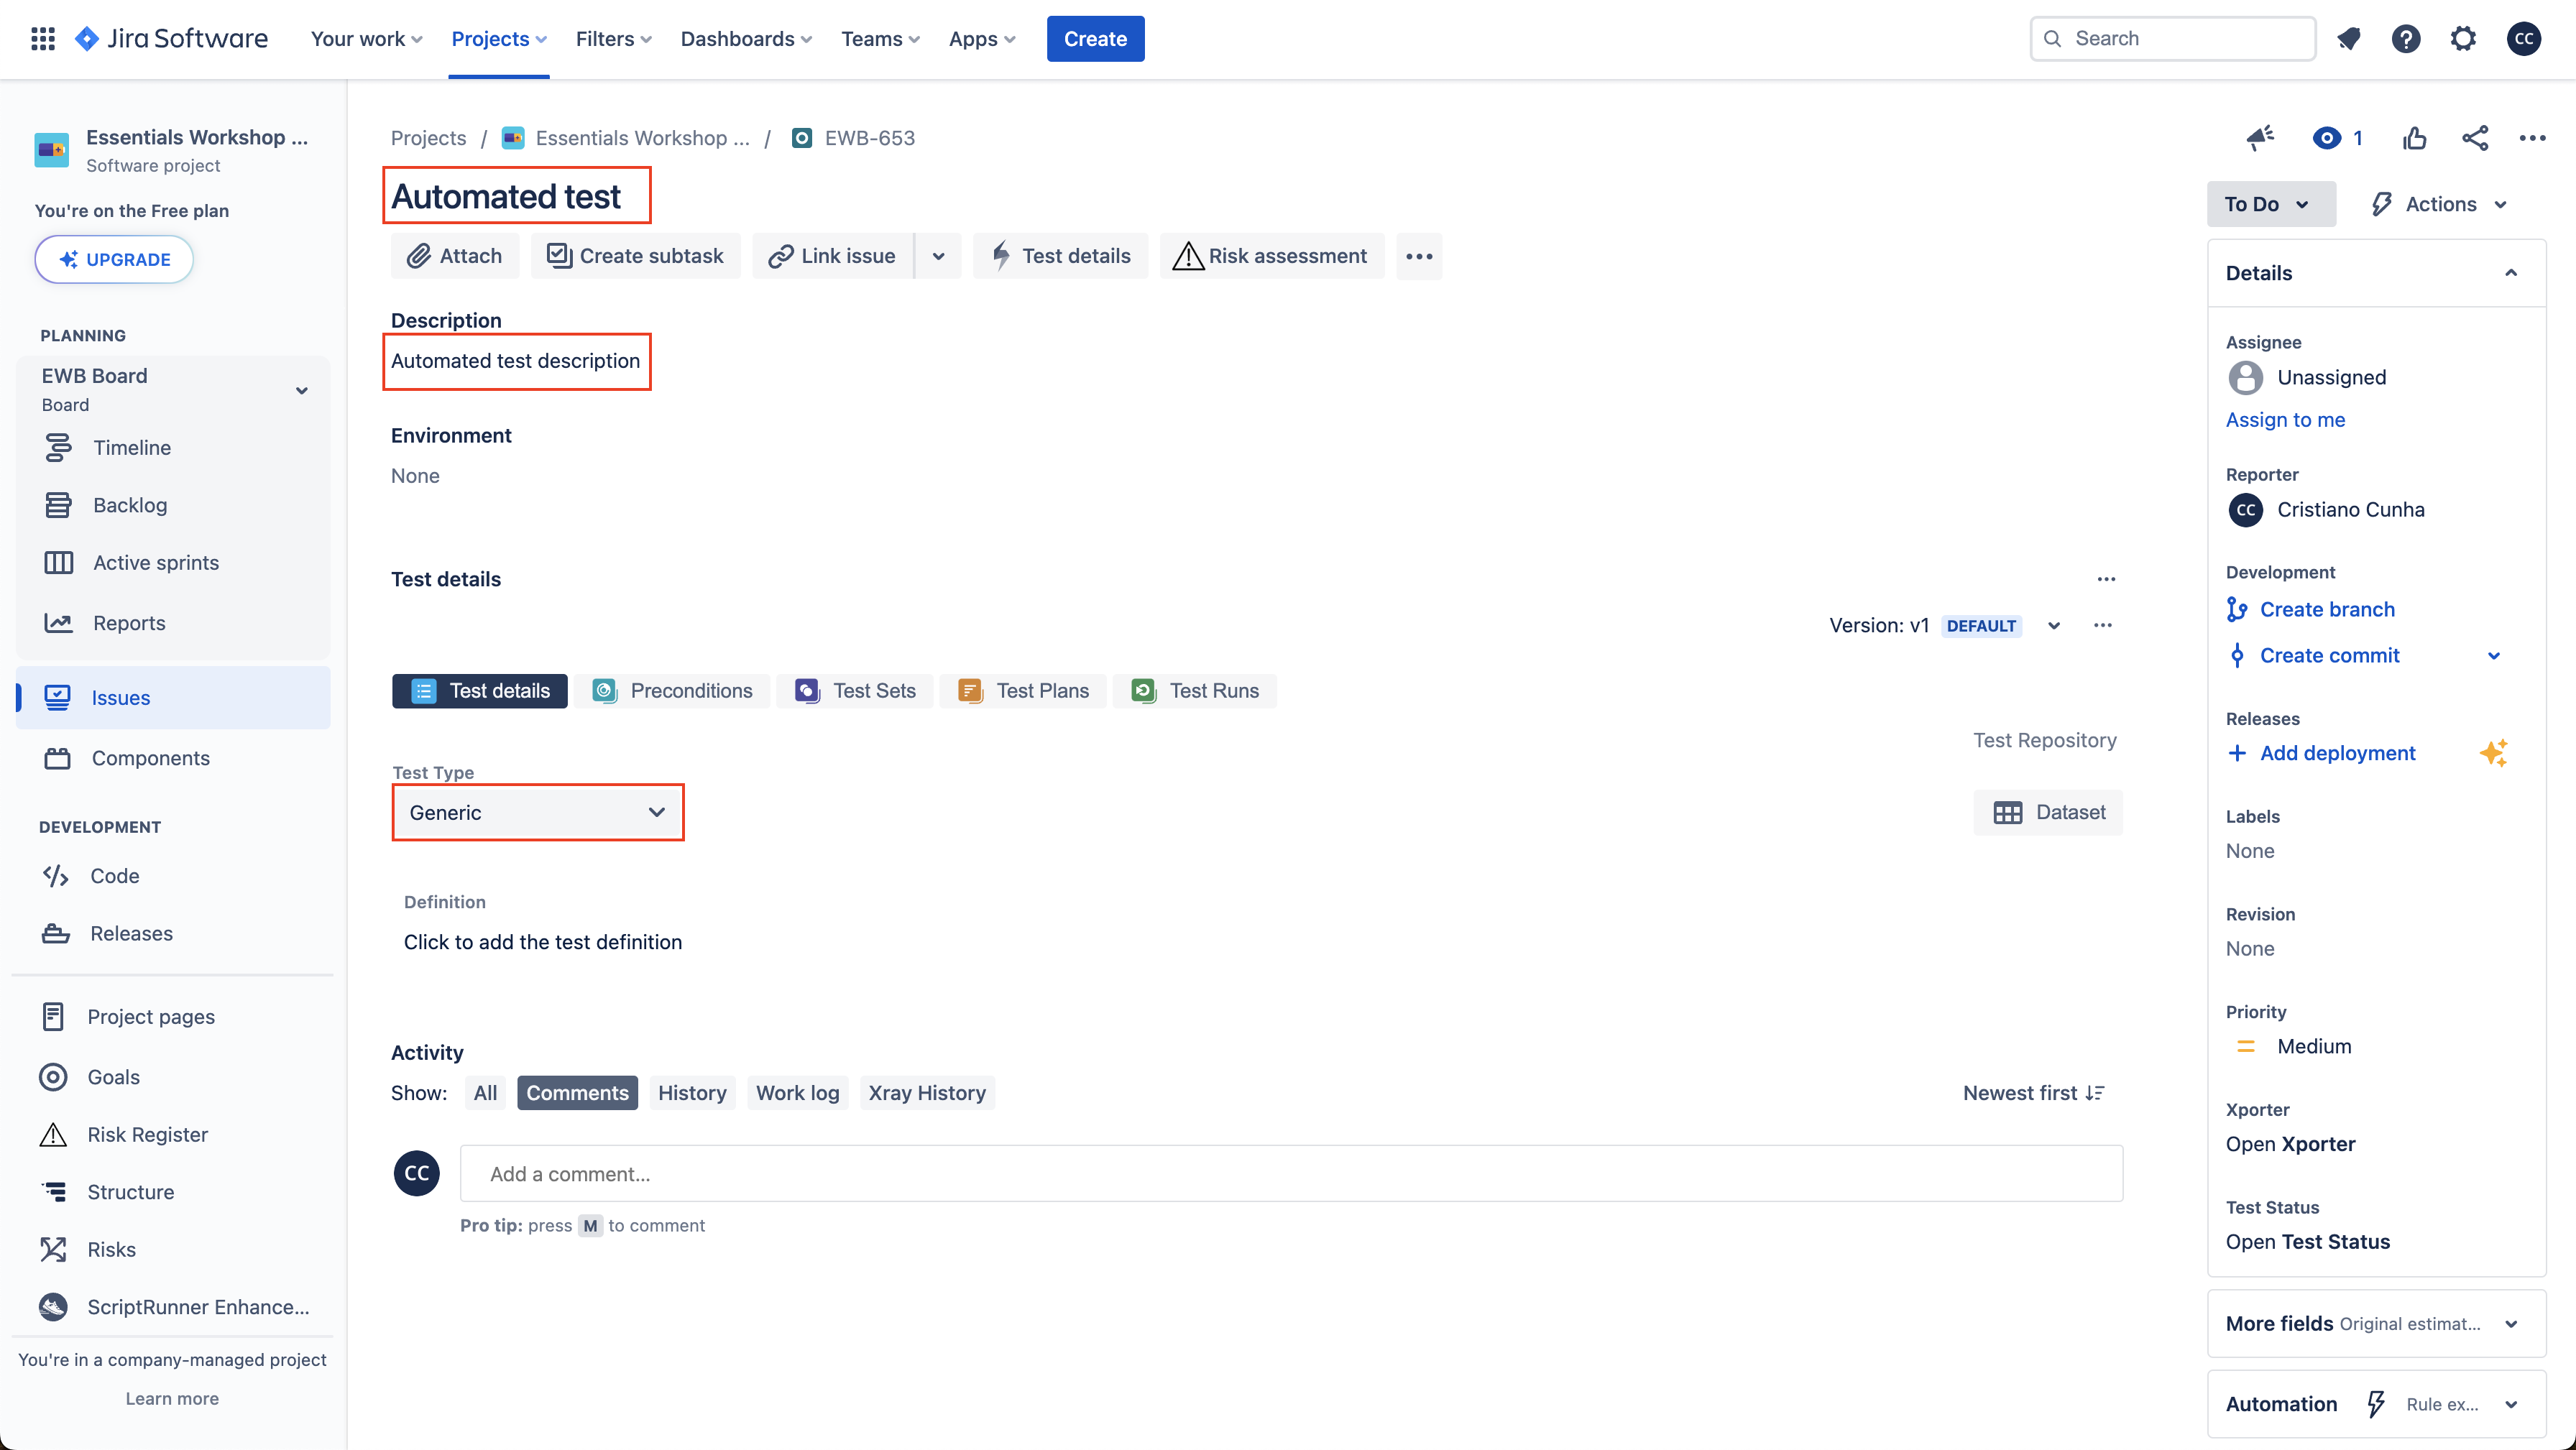Open the issue more actions menu top right
Viewport: 2576px width, 1450px height.
tap(2532, 138)
